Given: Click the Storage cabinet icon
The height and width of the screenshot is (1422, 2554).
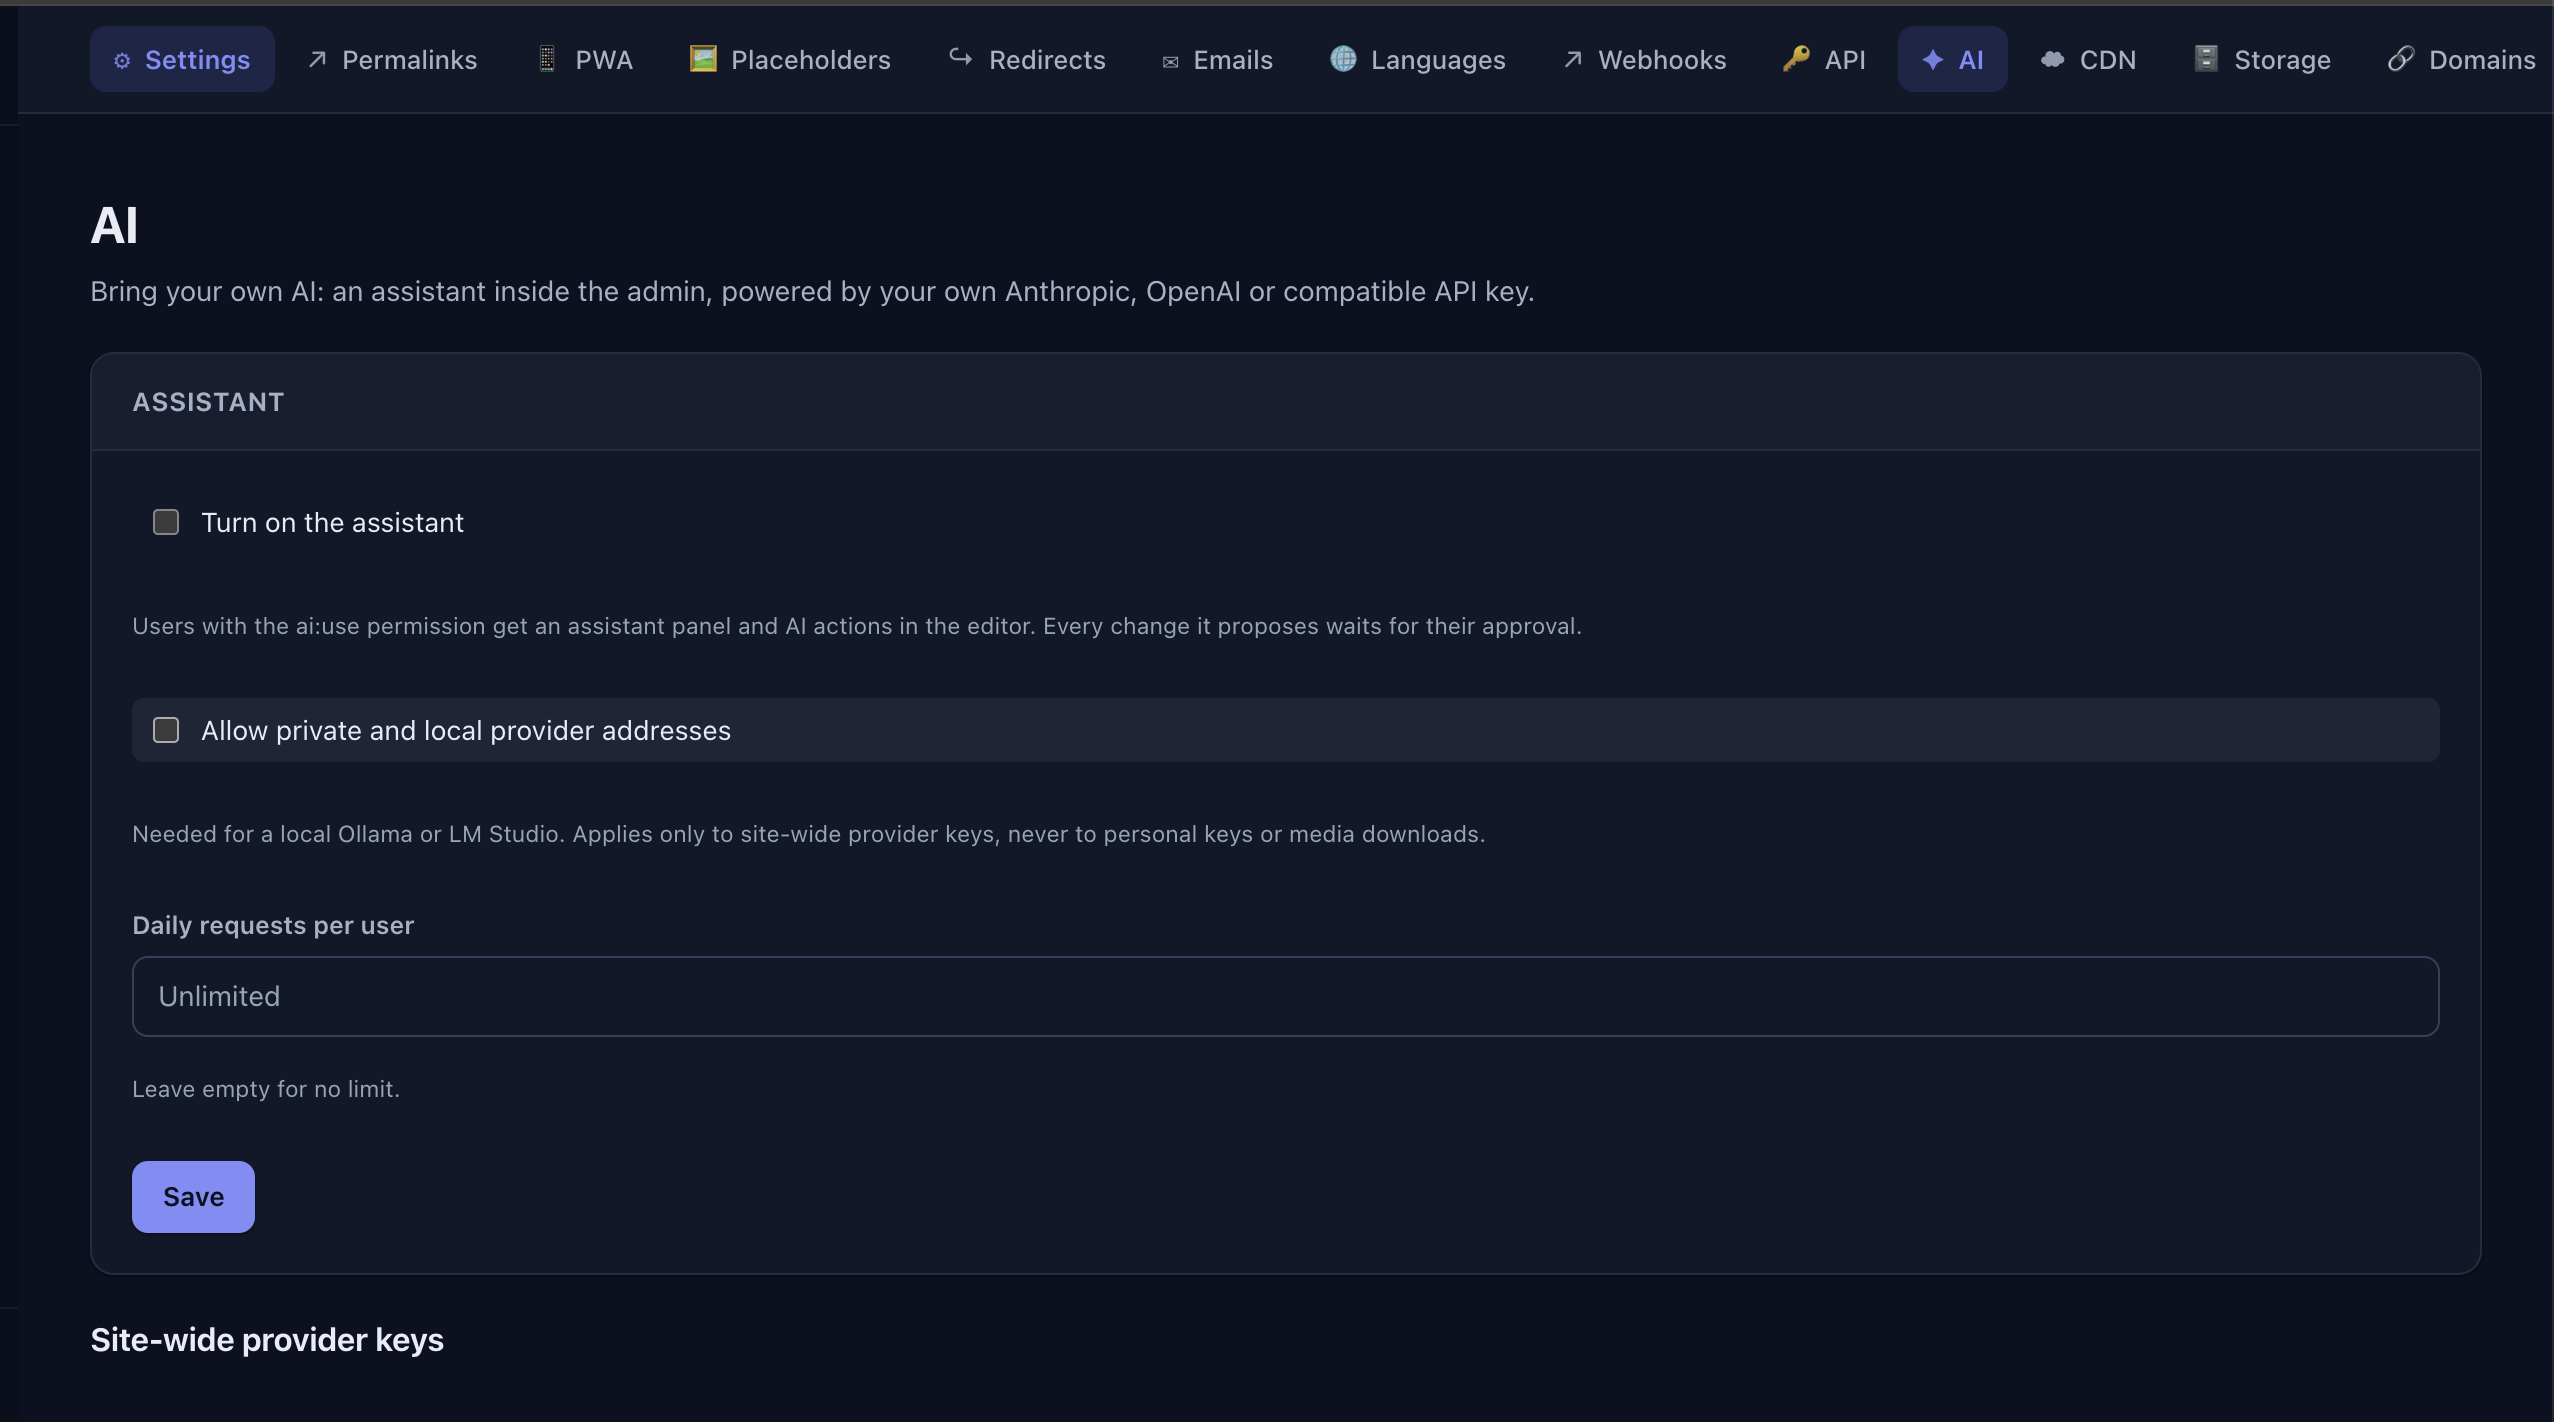Looking at the screenshot, I should pyautogui.click(x=2206, y=59).
